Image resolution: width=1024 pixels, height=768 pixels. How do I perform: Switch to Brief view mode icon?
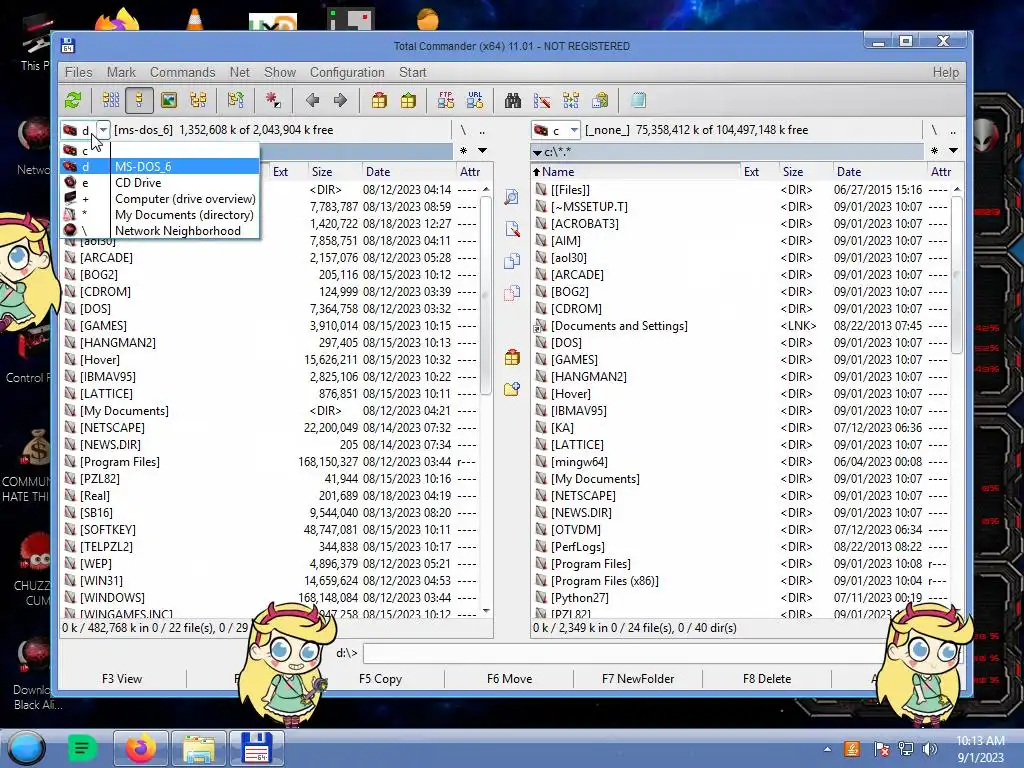coord(110,101)
